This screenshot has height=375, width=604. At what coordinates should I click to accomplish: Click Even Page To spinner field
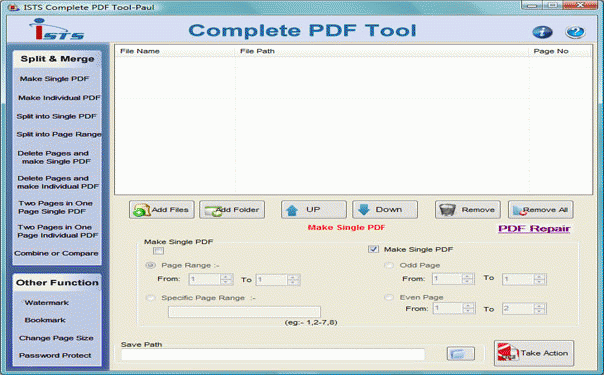524,309
